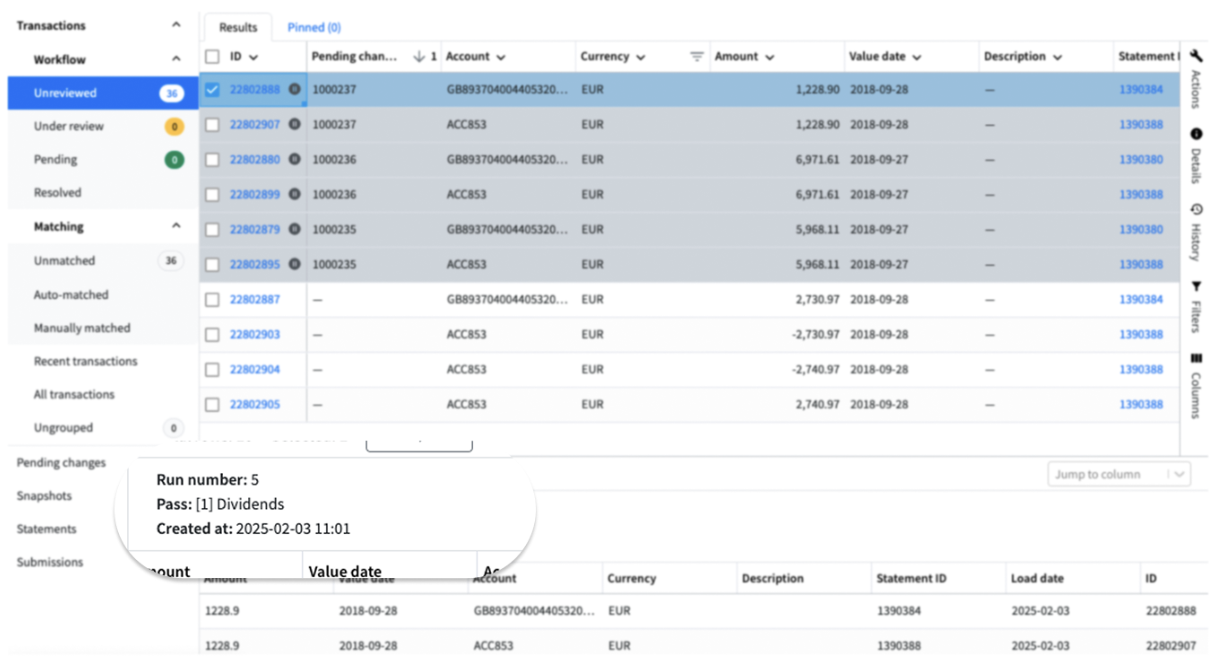Open the Jump to column dropdown
Screen dimensions: 1214x668
tap(1119, 474)
